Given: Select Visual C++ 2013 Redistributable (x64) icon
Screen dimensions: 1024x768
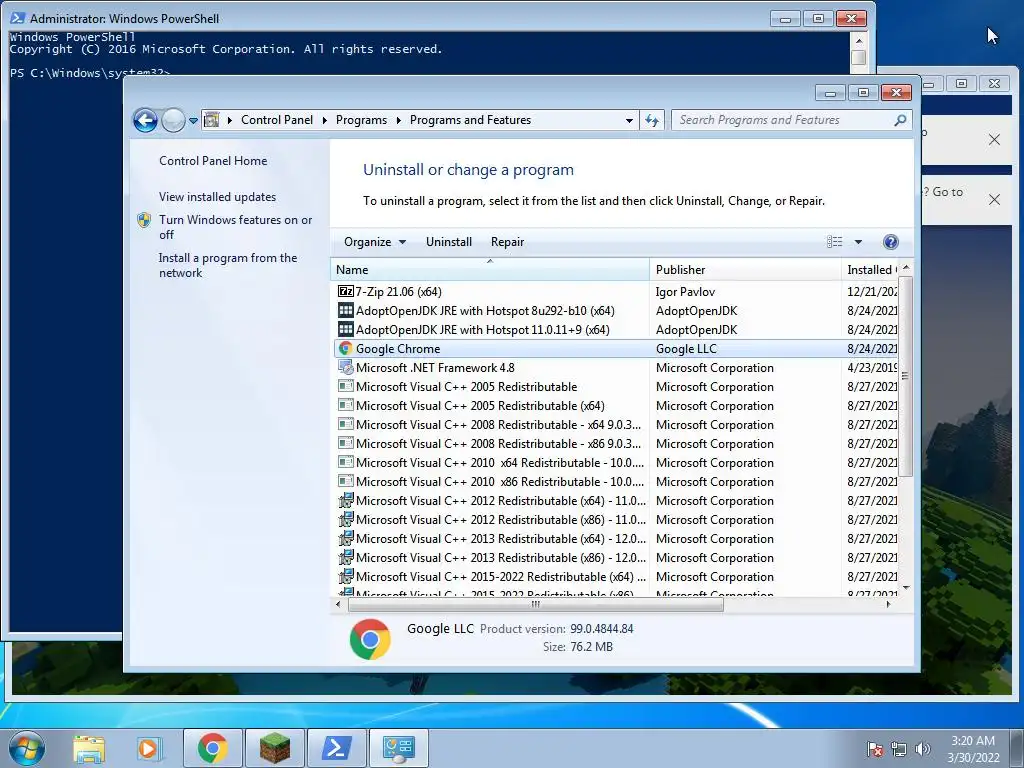Looking at the screenshot, I should (345, 539).
